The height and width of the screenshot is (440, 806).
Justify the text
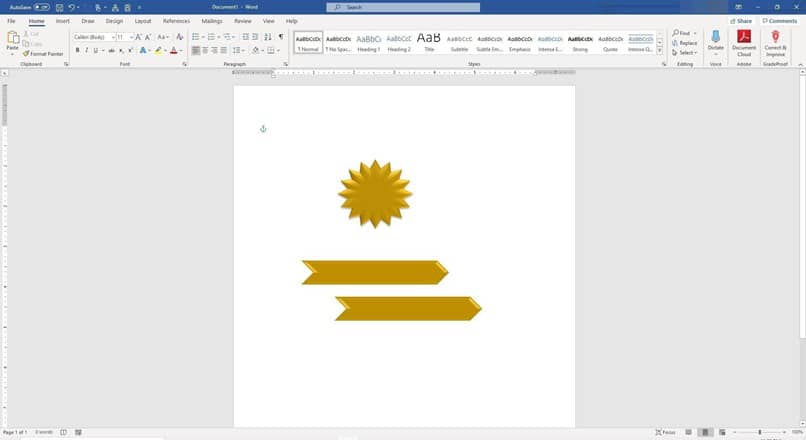click(224, 50)
